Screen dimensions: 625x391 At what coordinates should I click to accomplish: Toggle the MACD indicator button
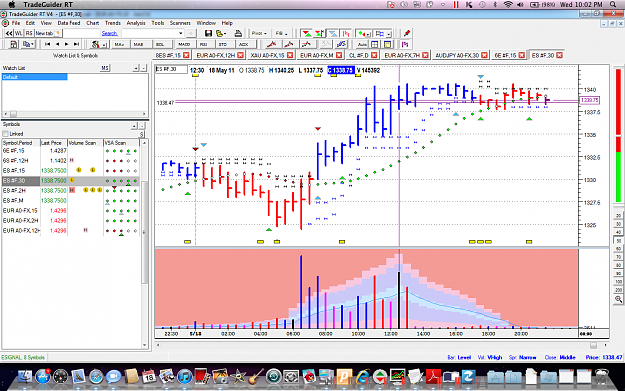[x=184, y=44]
